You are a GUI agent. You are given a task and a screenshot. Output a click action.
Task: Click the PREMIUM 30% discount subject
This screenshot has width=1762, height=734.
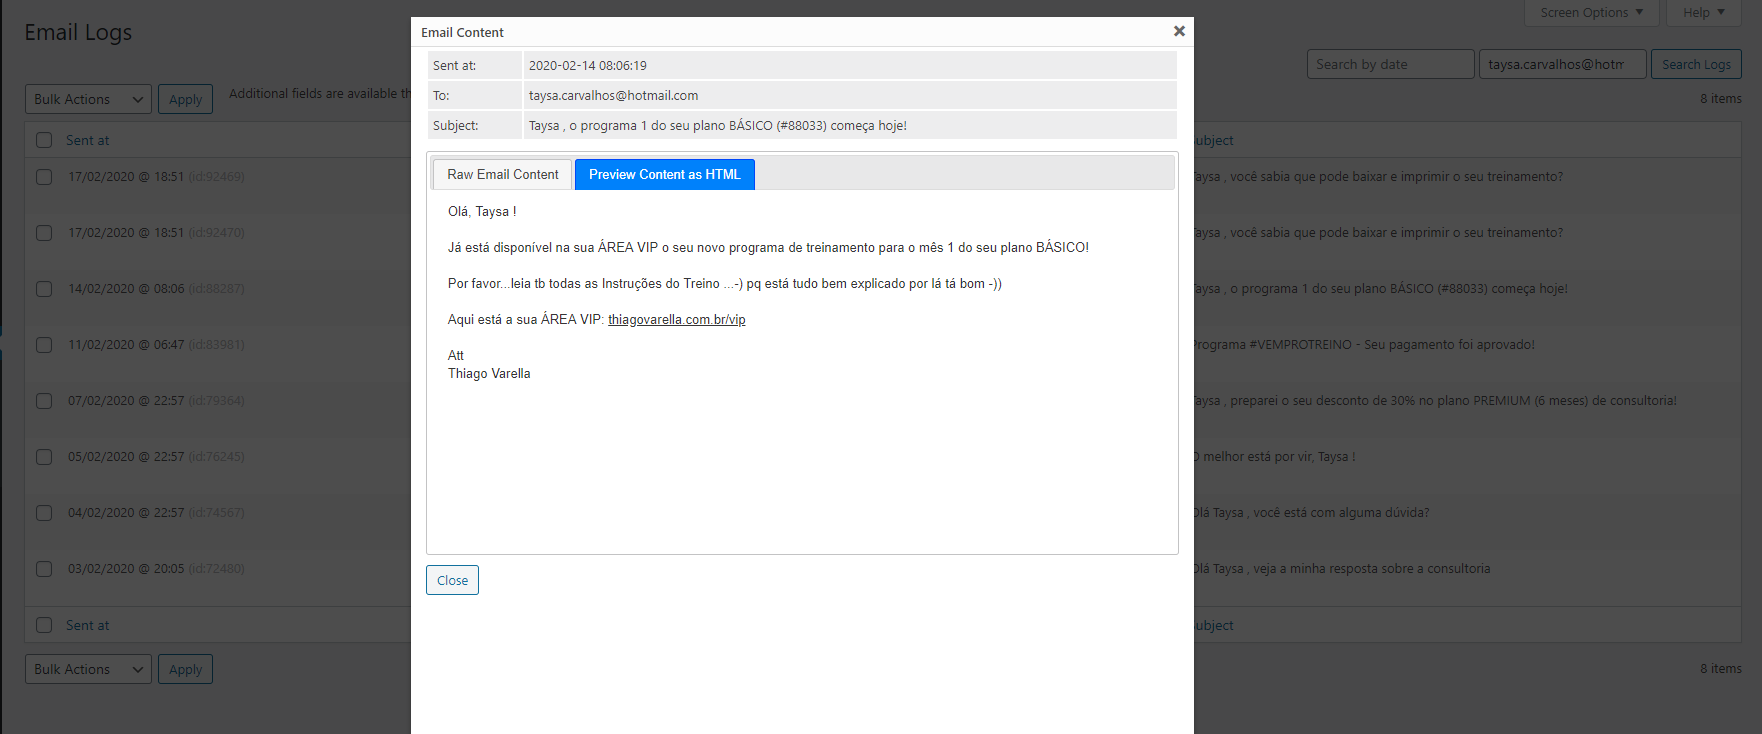[1435, 400]
